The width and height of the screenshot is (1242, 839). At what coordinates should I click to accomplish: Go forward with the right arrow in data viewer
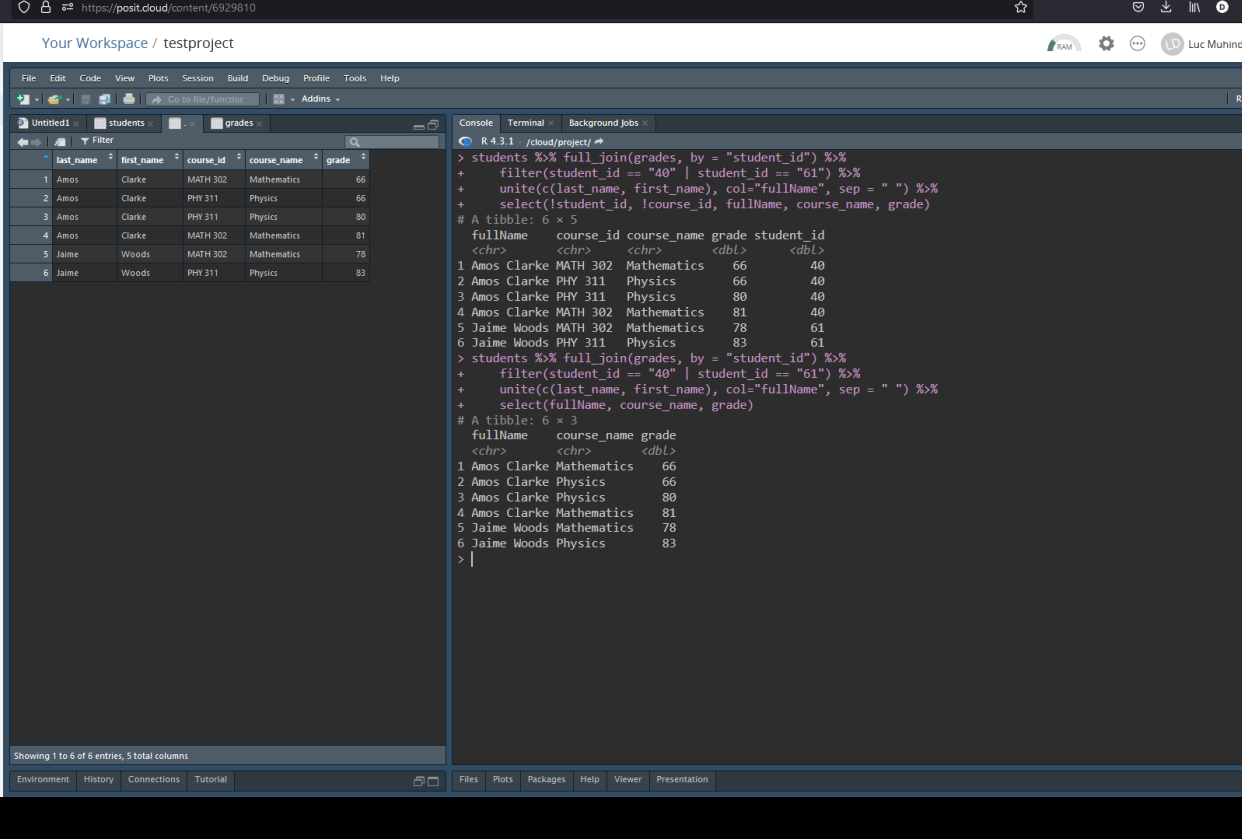[36, 142]
